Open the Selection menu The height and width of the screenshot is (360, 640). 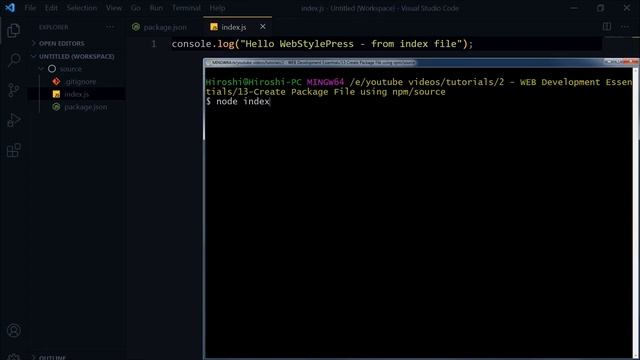[82, 8]
